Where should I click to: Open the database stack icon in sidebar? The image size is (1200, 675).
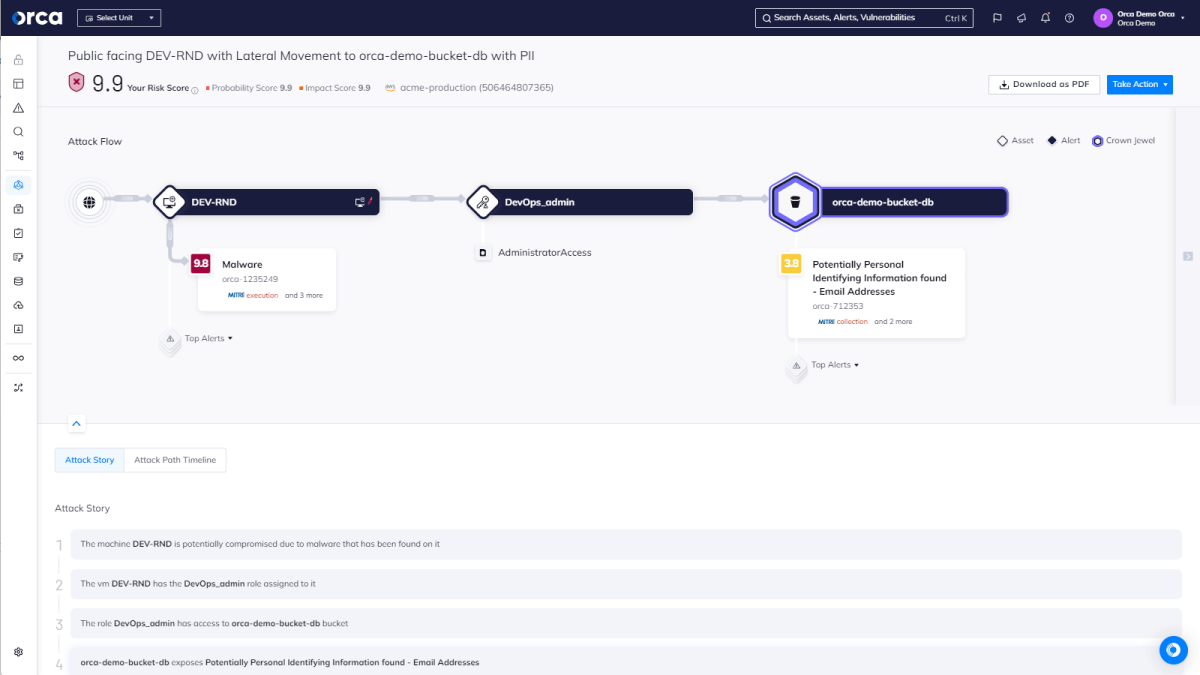coord(18,281)
